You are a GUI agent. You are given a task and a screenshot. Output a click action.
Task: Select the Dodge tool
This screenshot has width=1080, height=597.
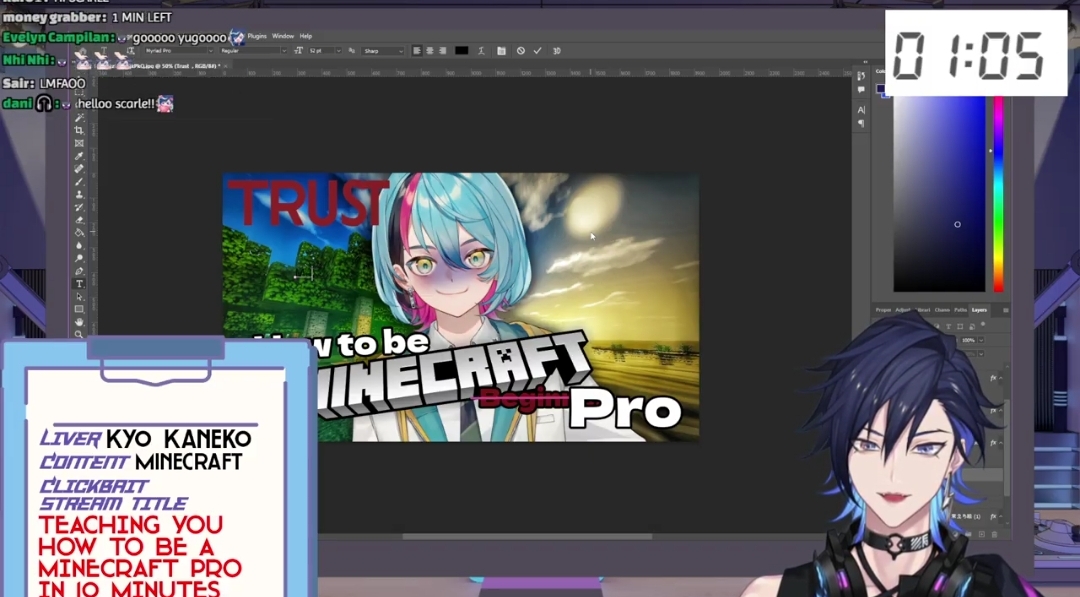coord(79,258)
